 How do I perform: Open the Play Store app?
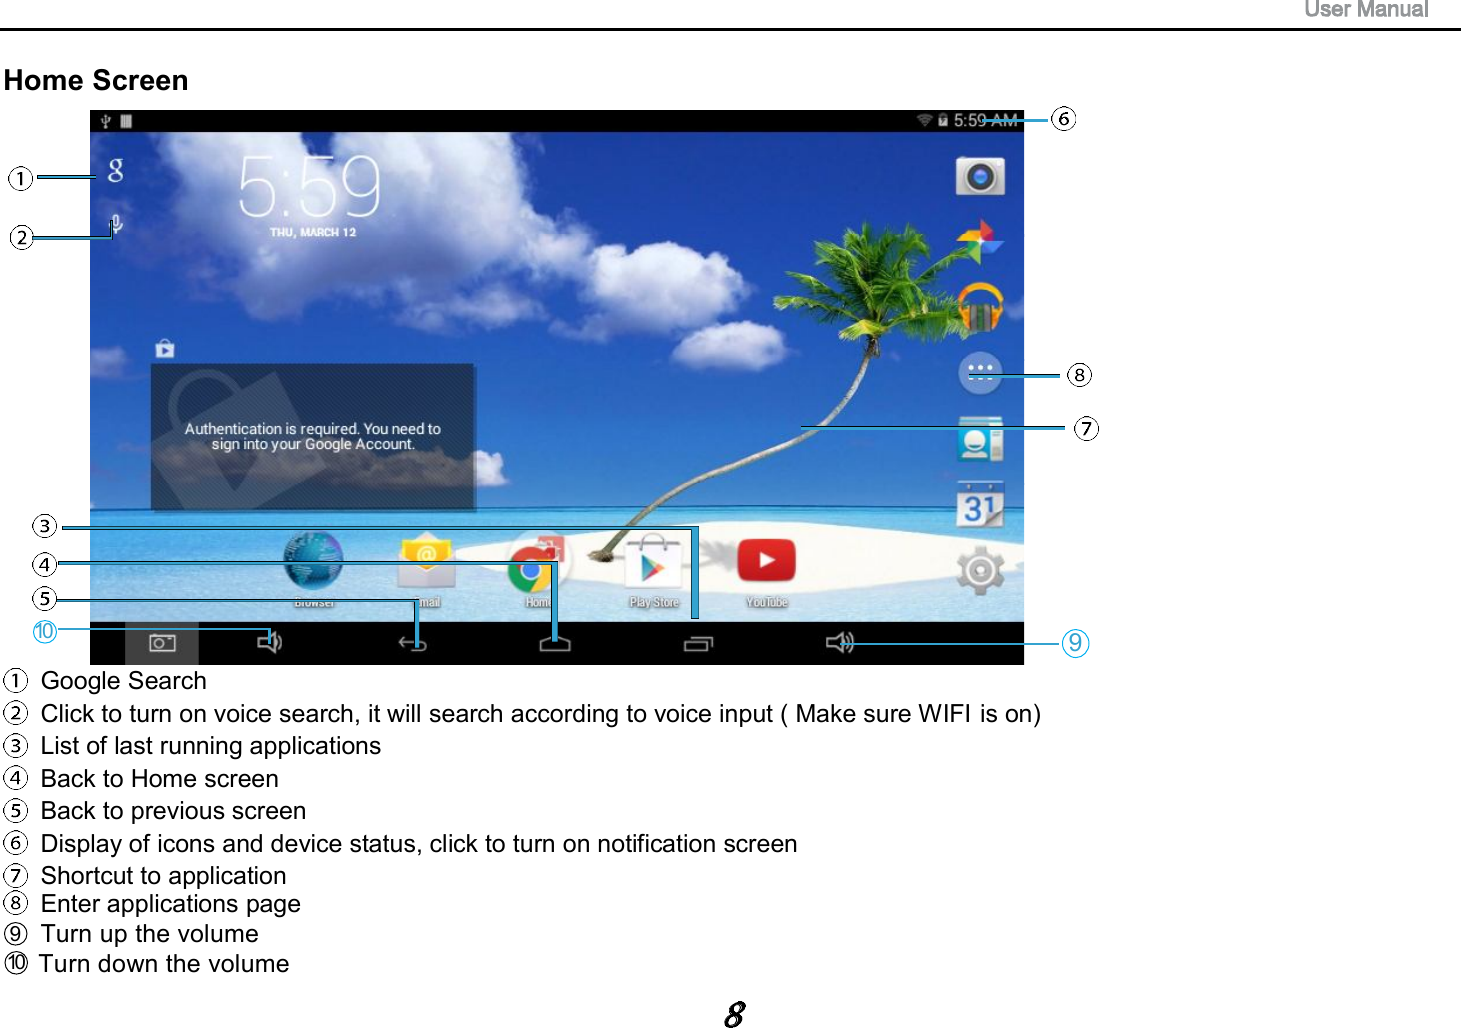(653, 563)
